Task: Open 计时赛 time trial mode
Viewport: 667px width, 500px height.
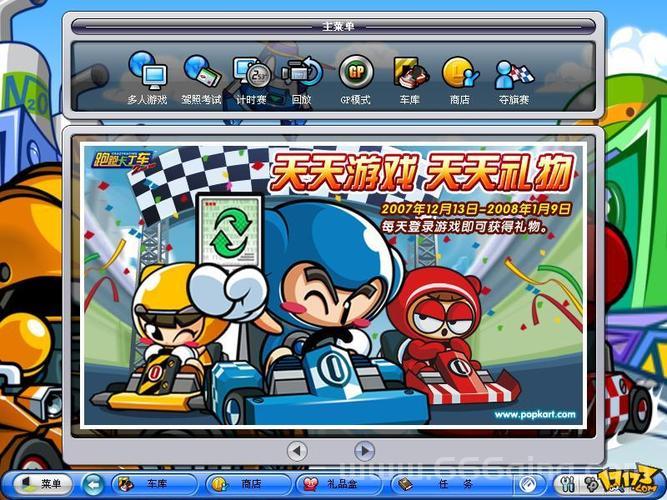Action: click(252, 80)
